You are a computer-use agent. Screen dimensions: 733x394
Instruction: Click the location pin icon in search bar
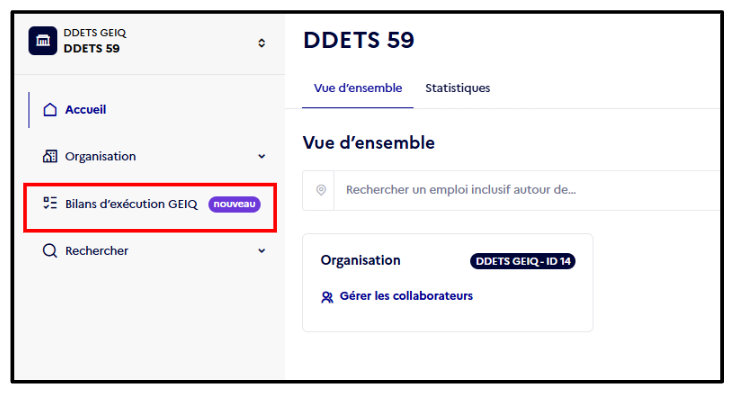[x=321, y=190]
